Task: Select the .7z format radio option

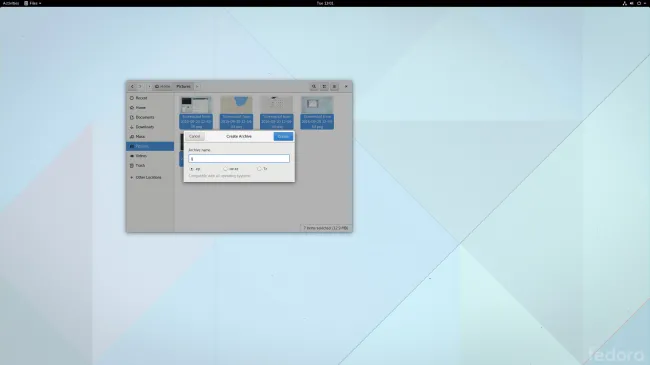Action: (262, 169)
